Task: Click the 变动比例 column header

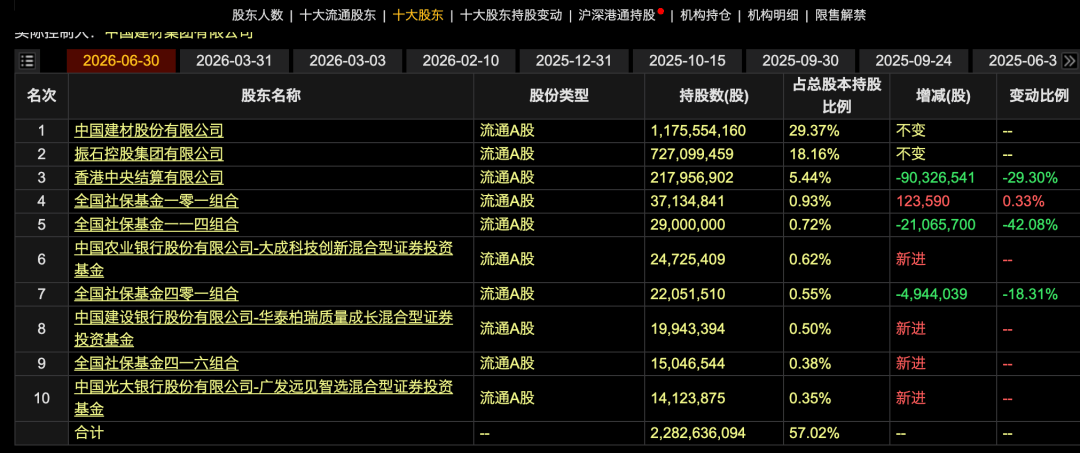Action: 1038,96
